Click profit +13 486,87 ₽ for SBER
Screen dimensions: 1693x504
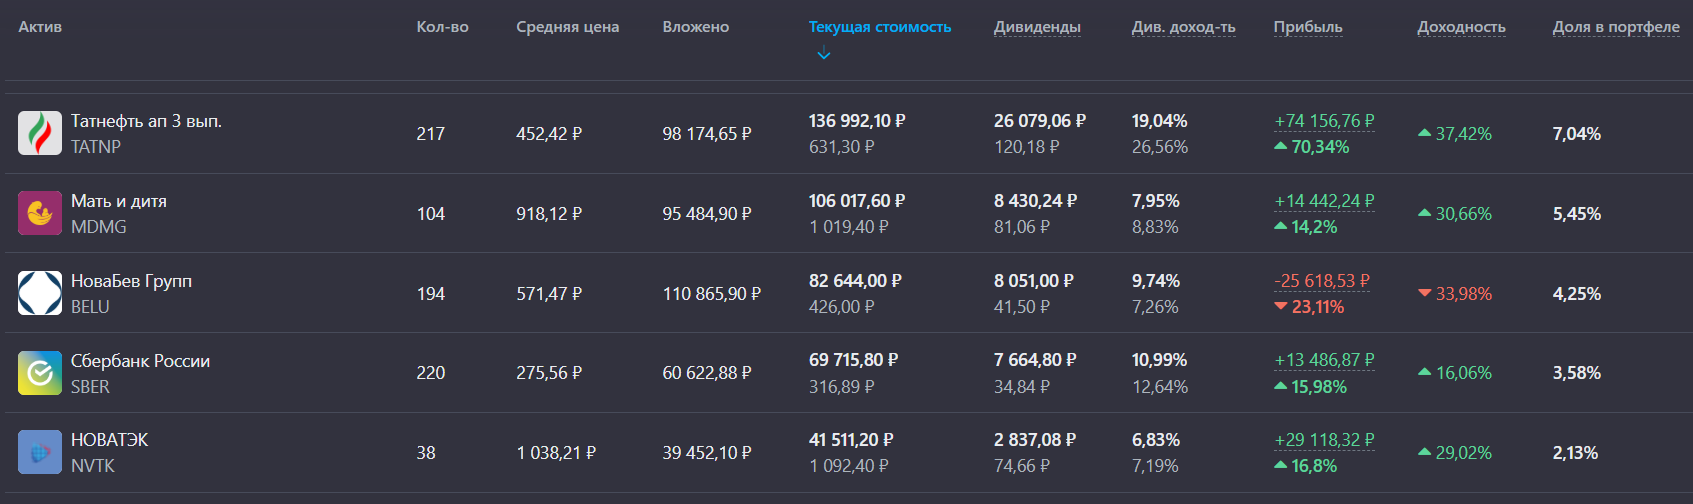1324,360
